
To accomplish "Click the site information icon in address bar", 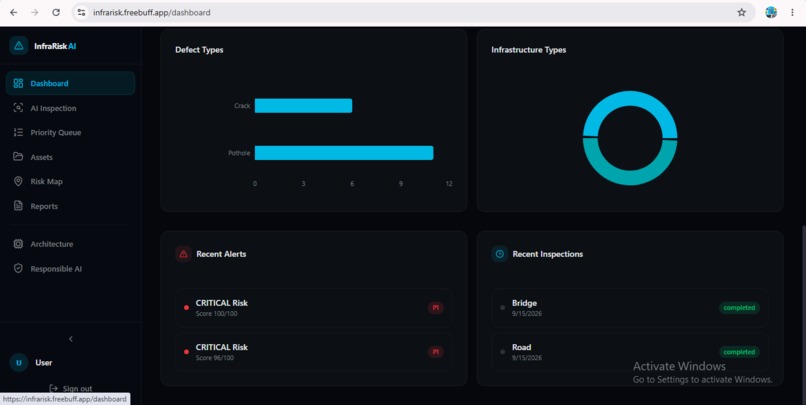I will click(81, 12).
